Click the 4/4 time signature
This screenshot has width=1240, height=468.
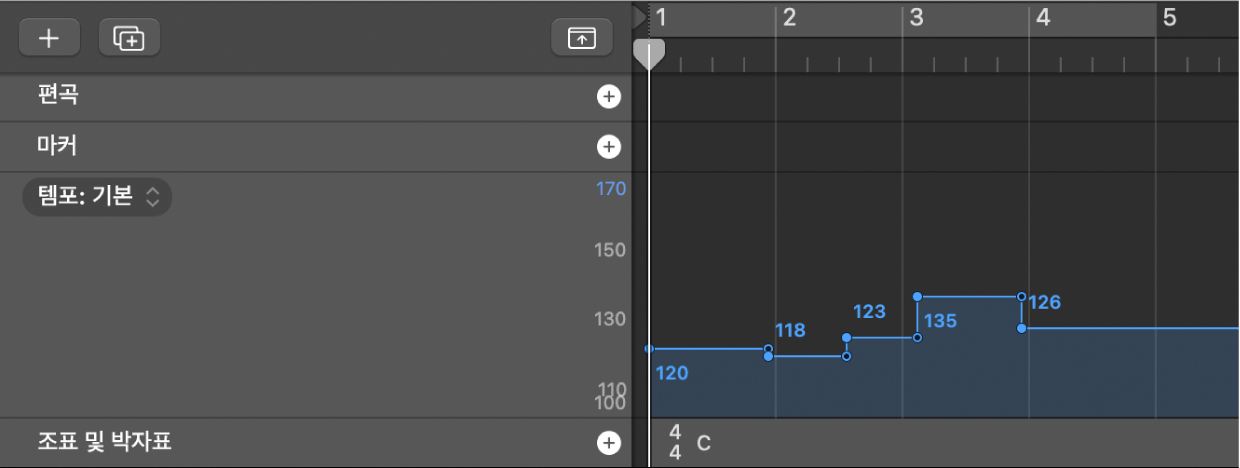(675, 441)
